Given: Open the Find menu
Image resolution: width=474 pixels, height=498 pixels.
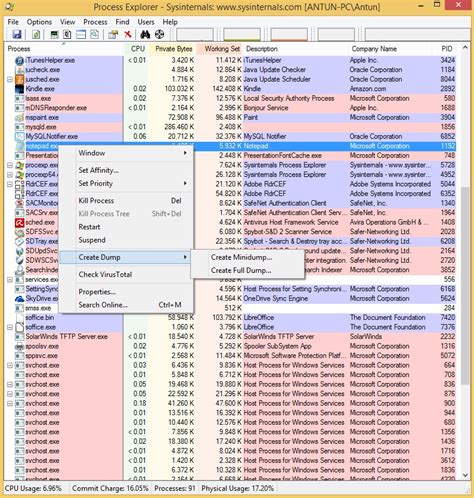Looking at the screenshot, I should (x=122, y=22).
